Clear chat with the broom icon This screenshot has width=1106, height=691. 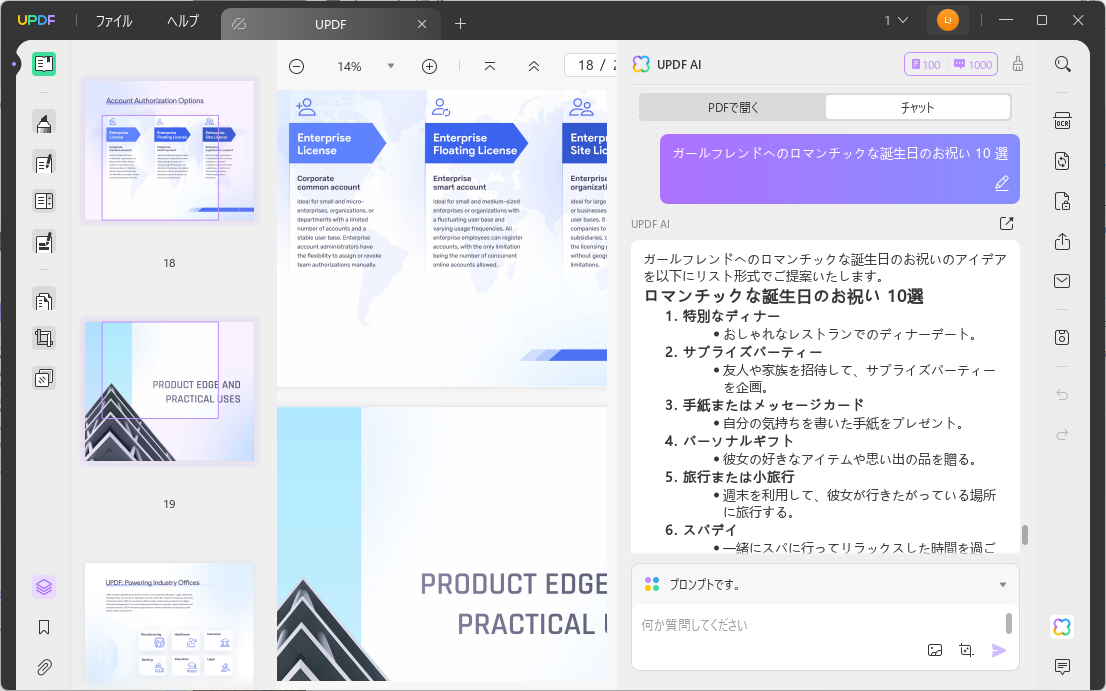(x=1018, y=64)
